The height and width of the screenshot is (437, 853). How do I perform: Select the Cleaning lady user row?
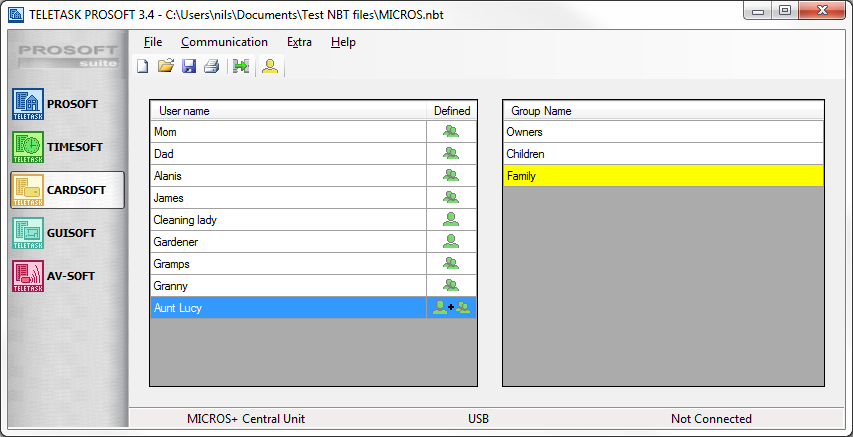(290, 220)
